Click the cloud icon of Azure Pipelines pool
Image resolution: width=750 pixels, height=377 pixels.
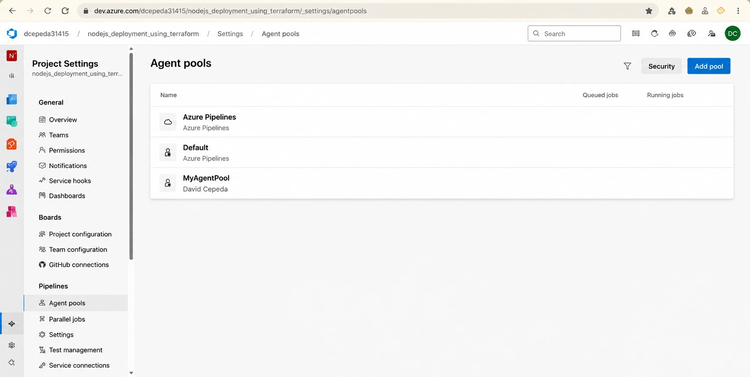pyautogui.click(x=168, y=122)
